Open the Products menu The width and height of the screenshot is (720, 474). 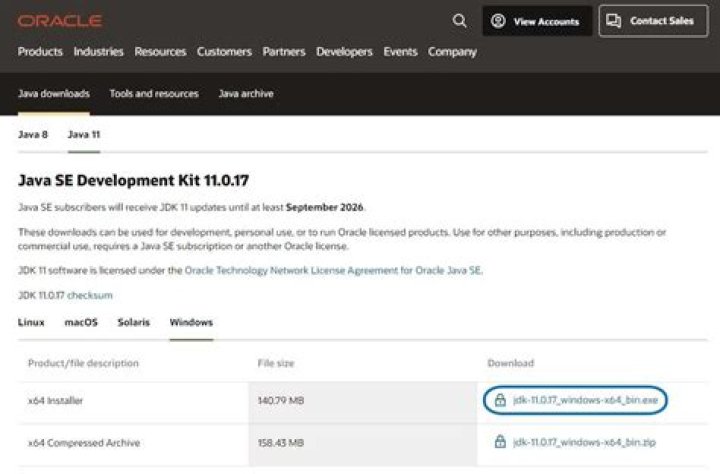40,51
